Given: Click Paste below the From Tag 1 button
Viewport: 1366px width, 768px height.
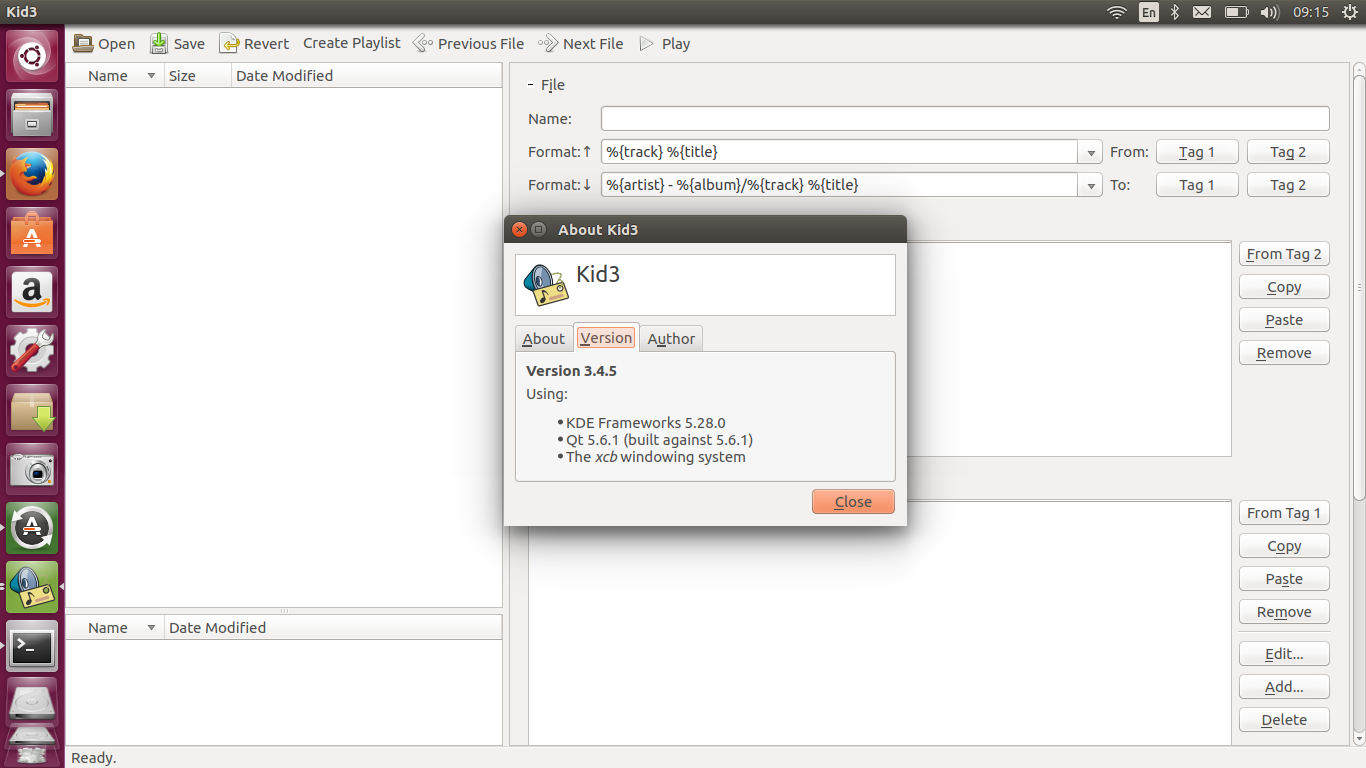Looking at the screenshot, I should click(x=1284, y=579).
